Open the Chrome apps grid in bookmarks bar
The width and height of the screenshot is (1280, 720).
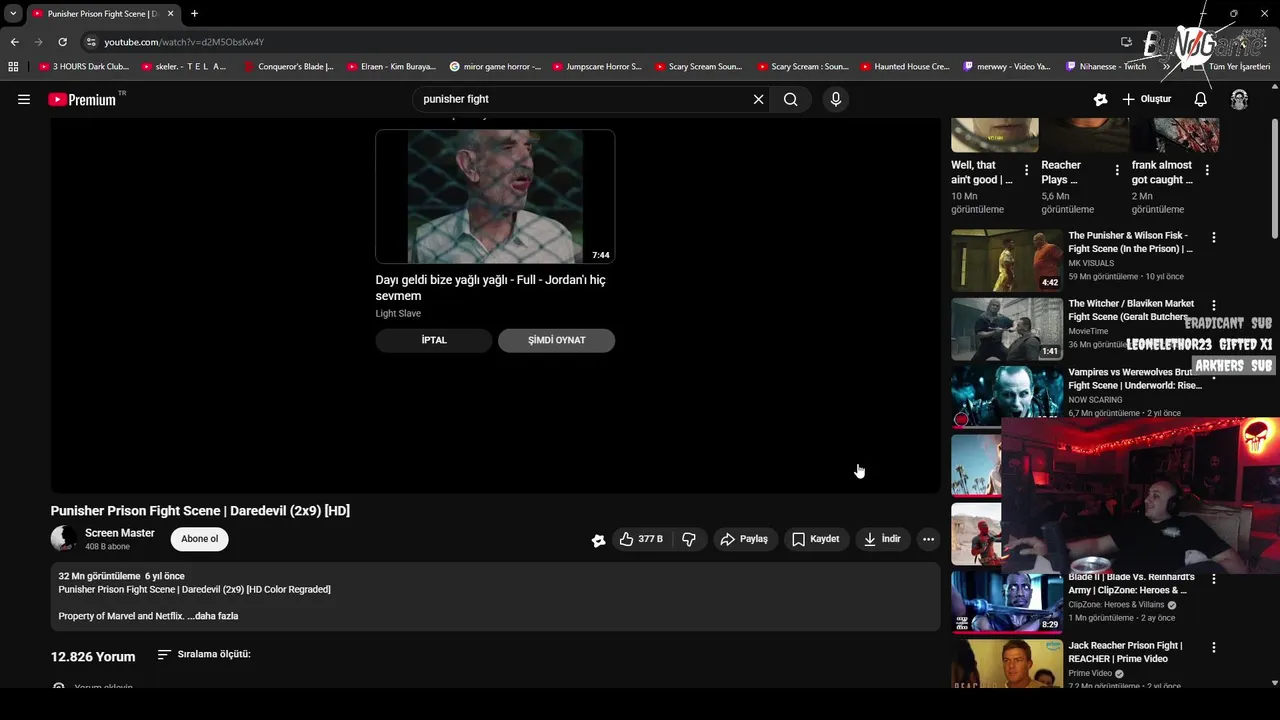coord(13,66)
